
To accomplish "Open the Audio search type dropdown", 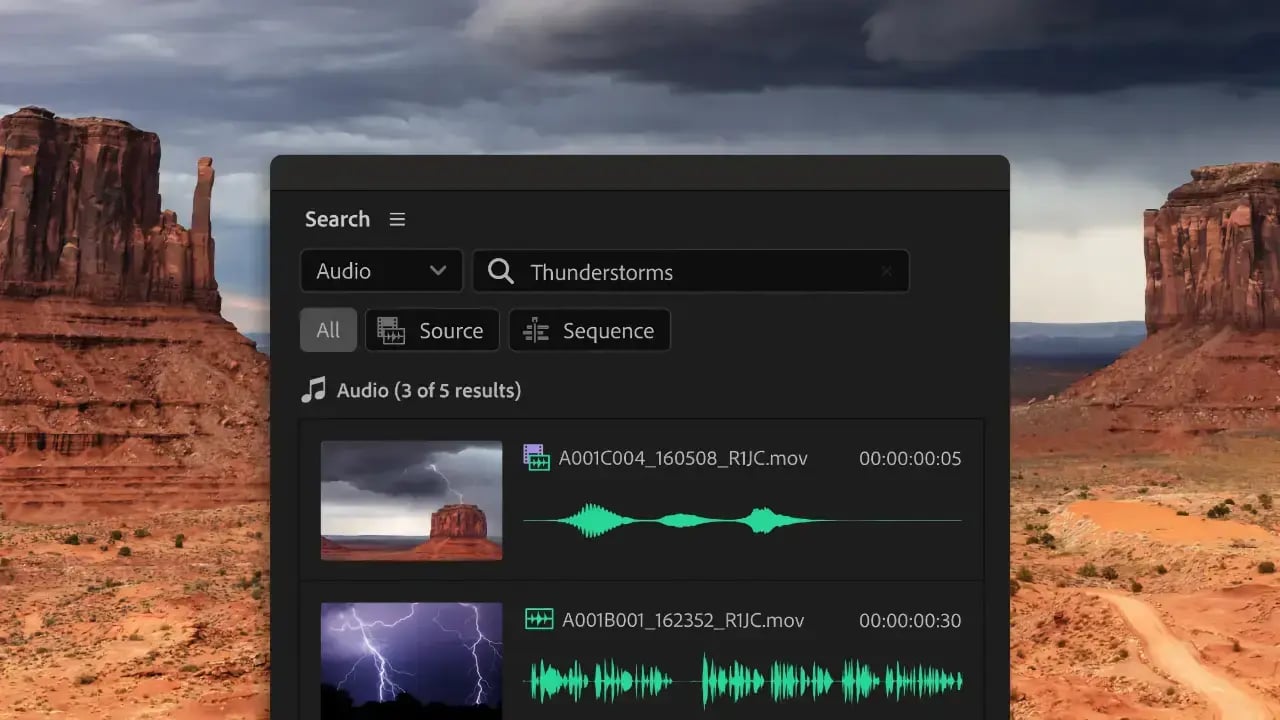I will coord(381,270).
